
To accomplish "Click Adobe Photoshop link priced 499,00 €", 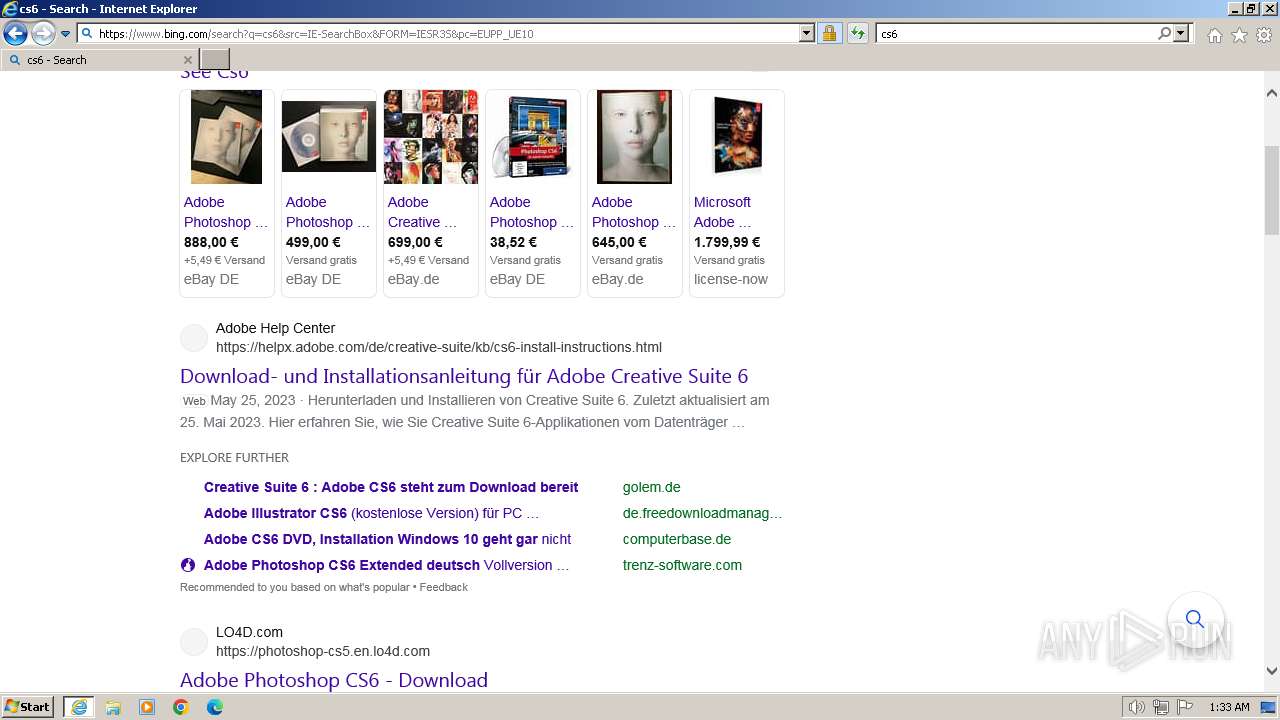I will [328, 212].
